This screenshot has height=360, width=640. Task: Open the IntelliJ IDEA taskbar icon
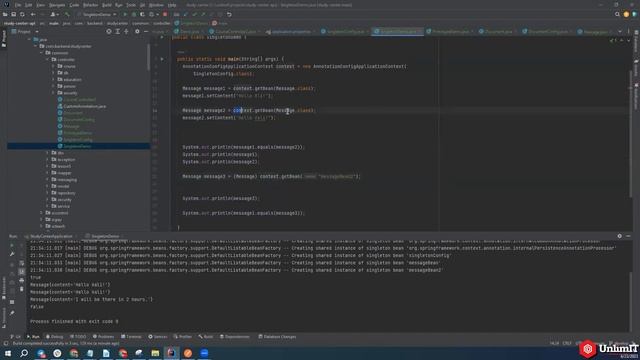pos(171,353)
